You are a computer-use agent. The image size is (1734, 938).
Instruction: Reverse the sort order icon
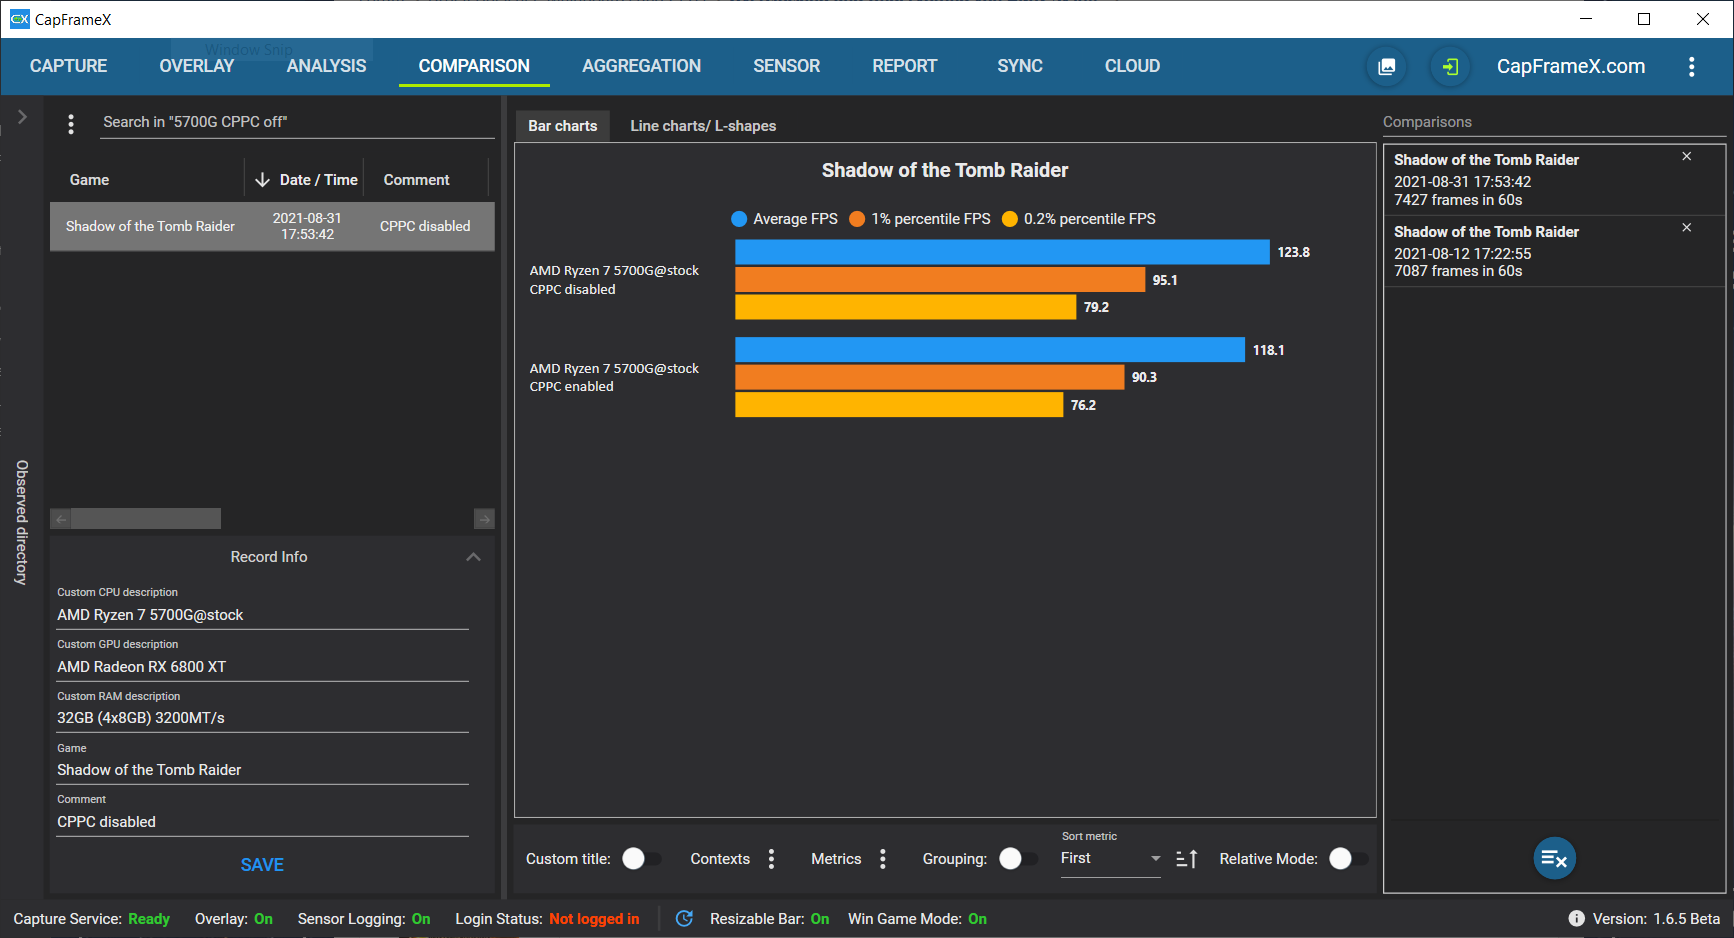tap(1186, 859)
